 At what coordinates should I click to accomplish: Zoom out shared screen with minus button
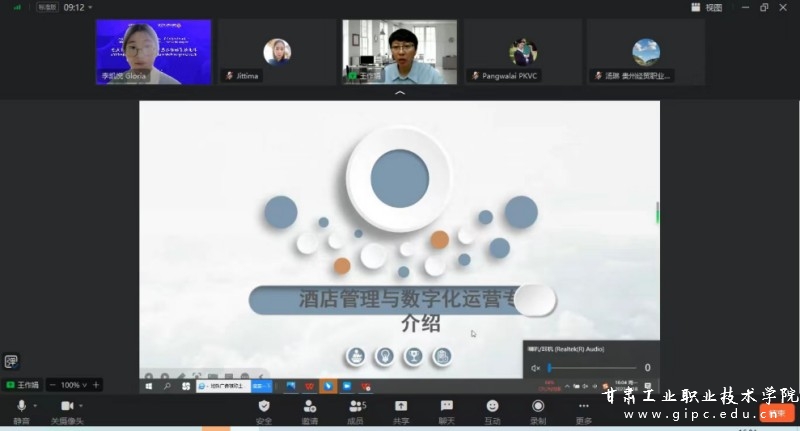coord(52,385)
